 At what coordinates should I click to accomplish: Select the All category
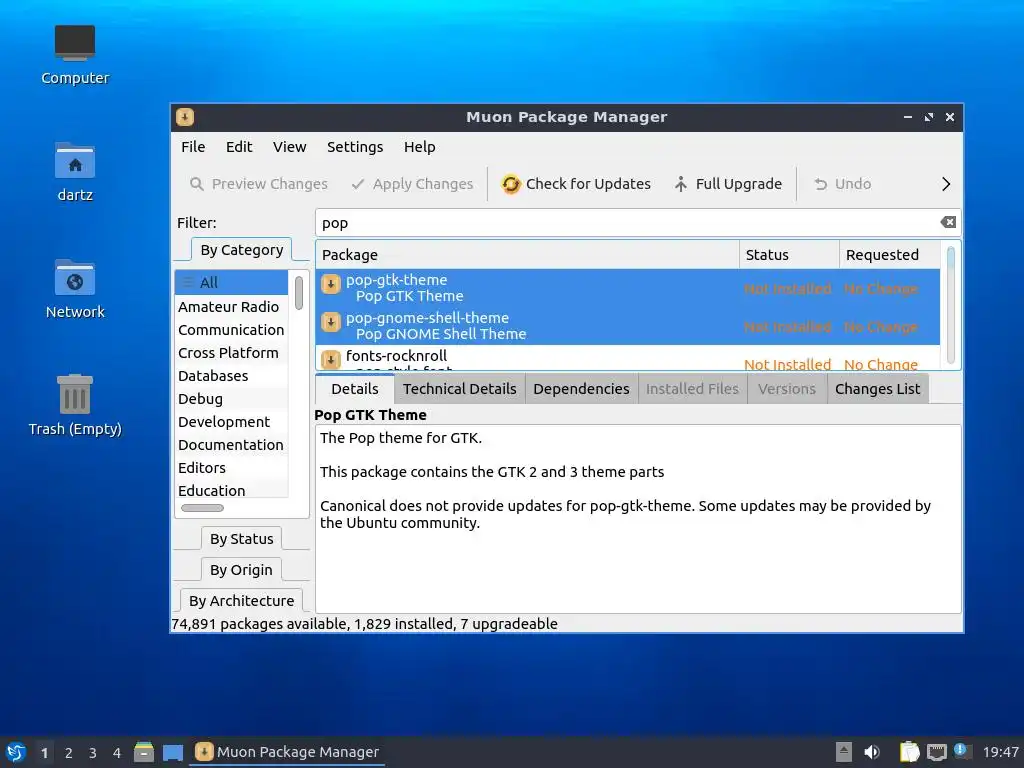pyautogui.click(x=231, y=283)
